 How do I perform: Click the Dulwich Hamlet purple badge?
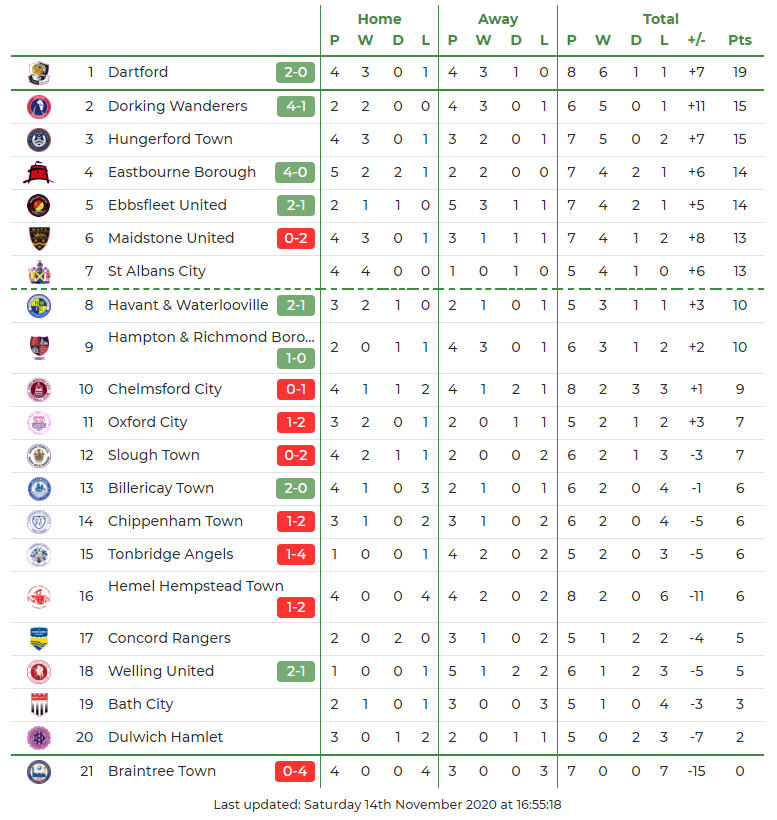[x=39, y=737]
